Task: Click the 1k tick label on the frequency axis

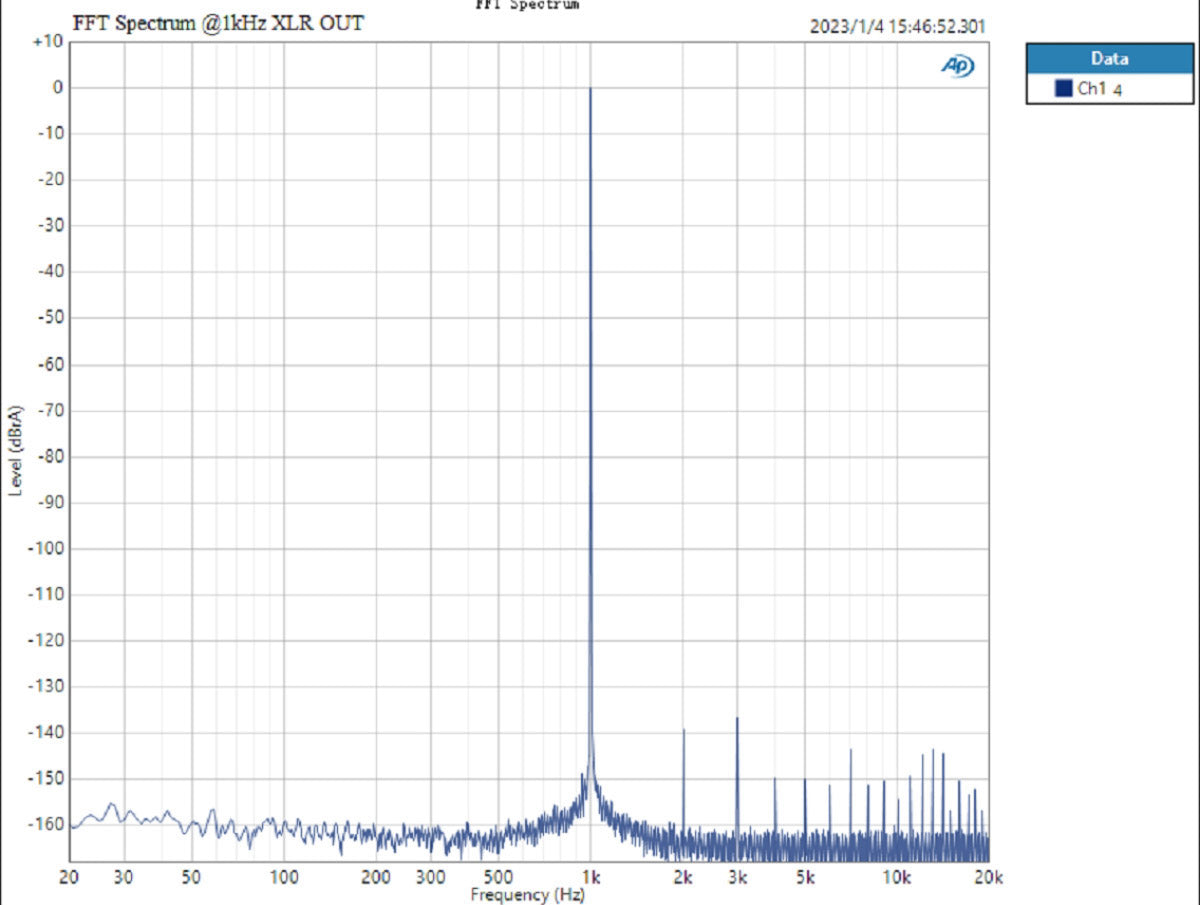Action: 590,877
